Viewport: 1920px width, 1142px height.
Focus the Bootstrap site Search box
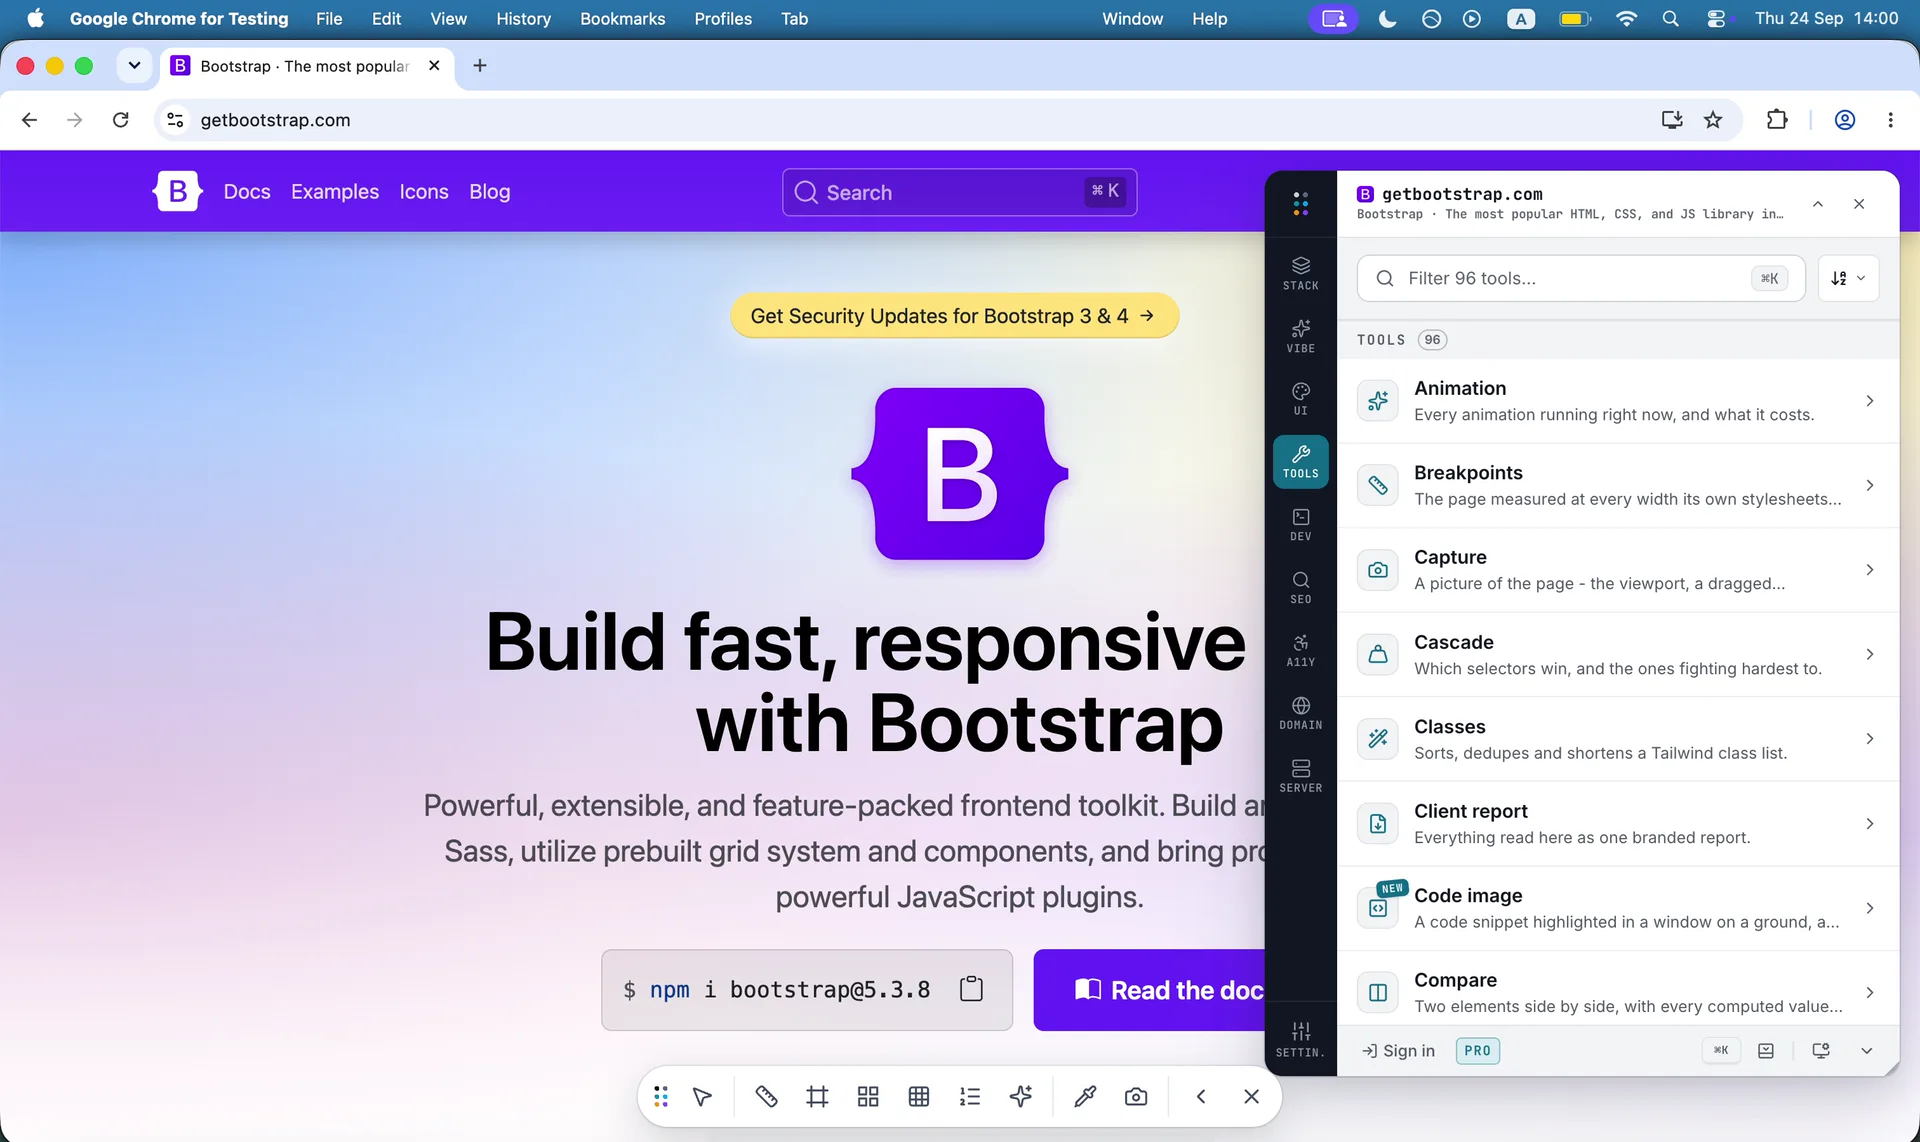pyautogui.click(x=959, y=192)
